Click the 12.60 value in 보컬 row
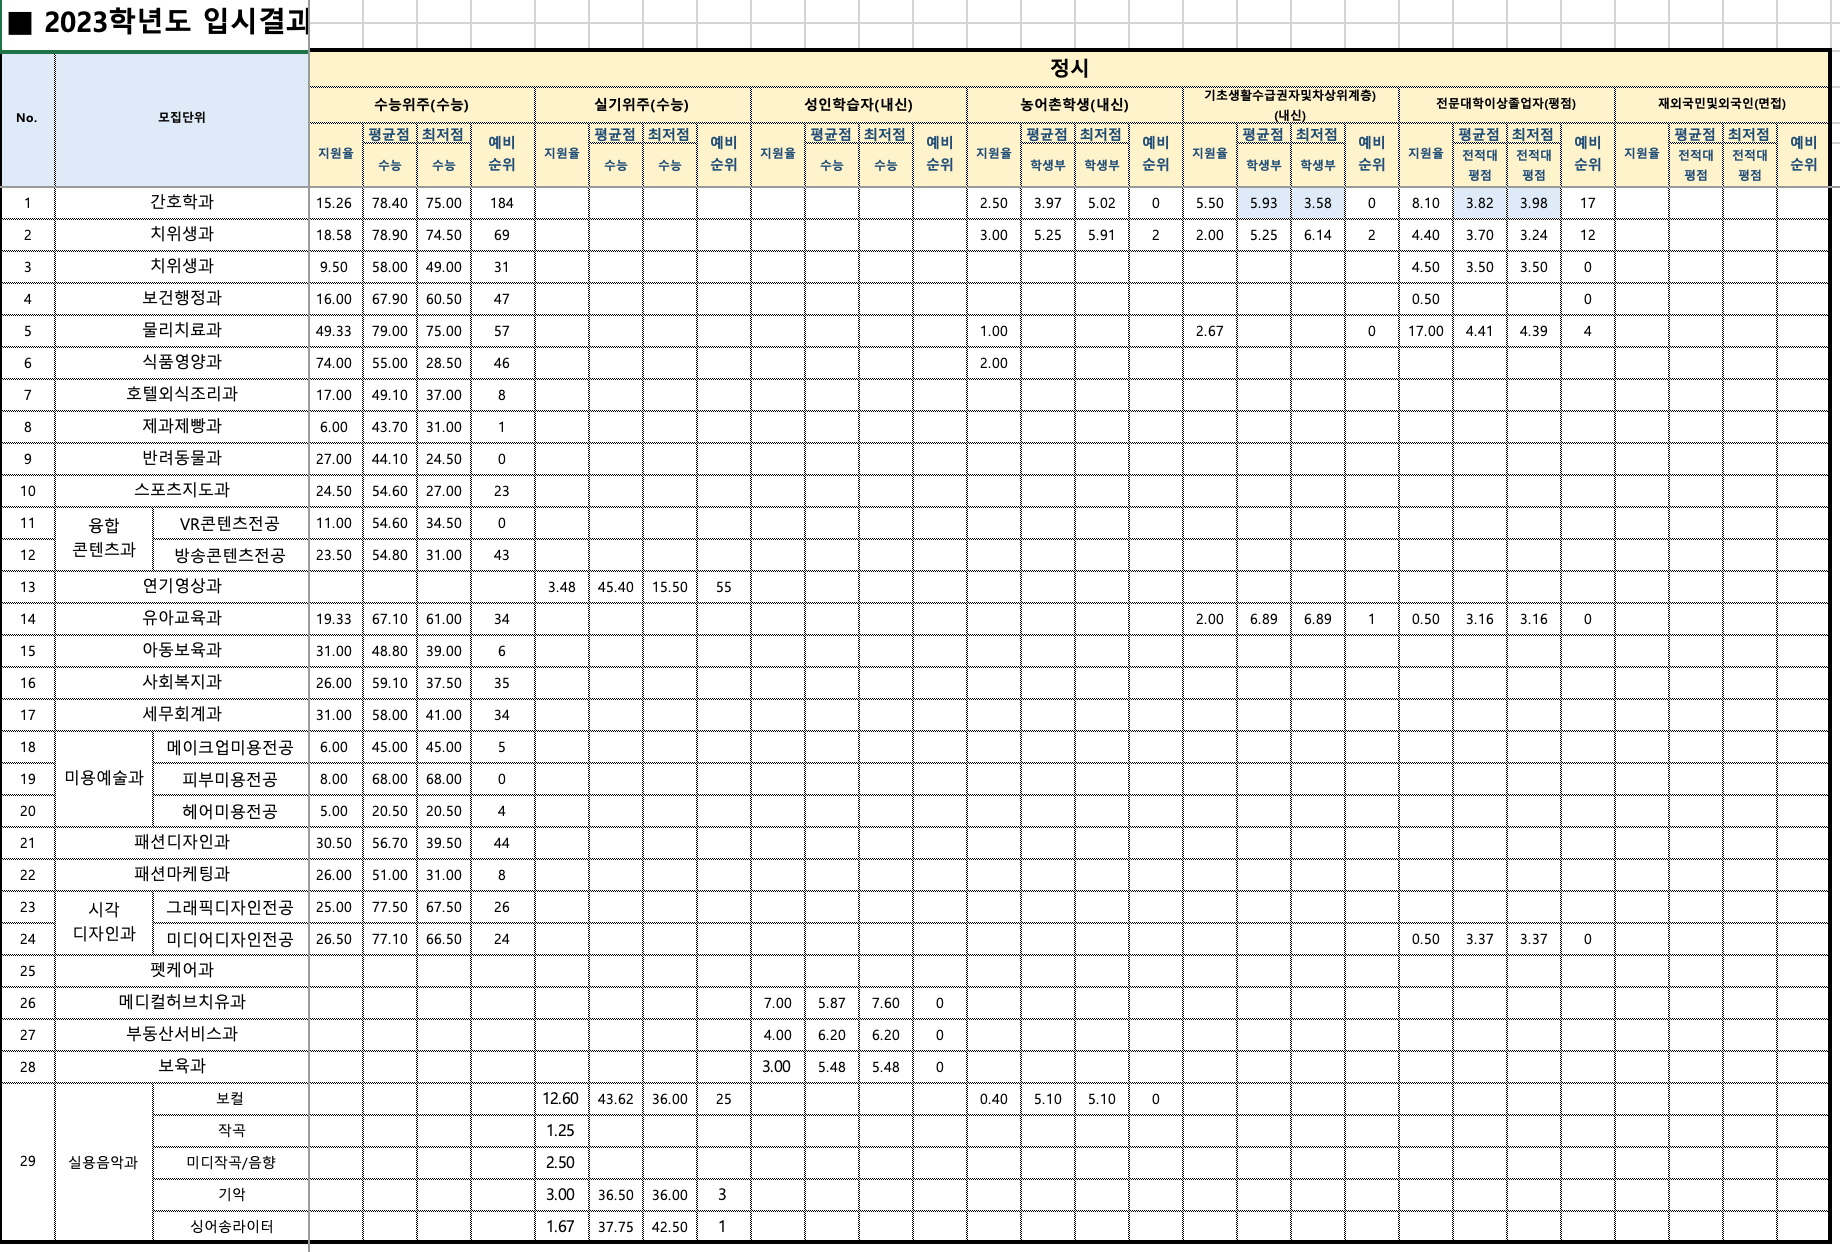Screen dimensions: 1840x1252 pos(561,1098)
